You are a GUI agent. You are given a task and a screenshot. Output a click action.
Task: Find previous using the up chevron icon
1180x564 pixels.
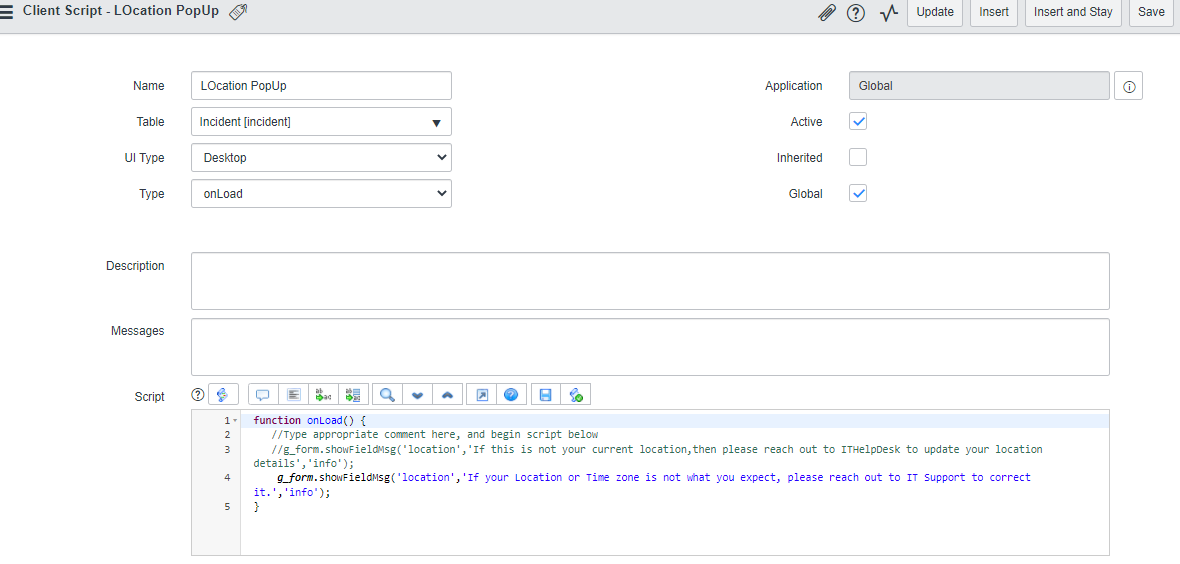coord(448,394)
